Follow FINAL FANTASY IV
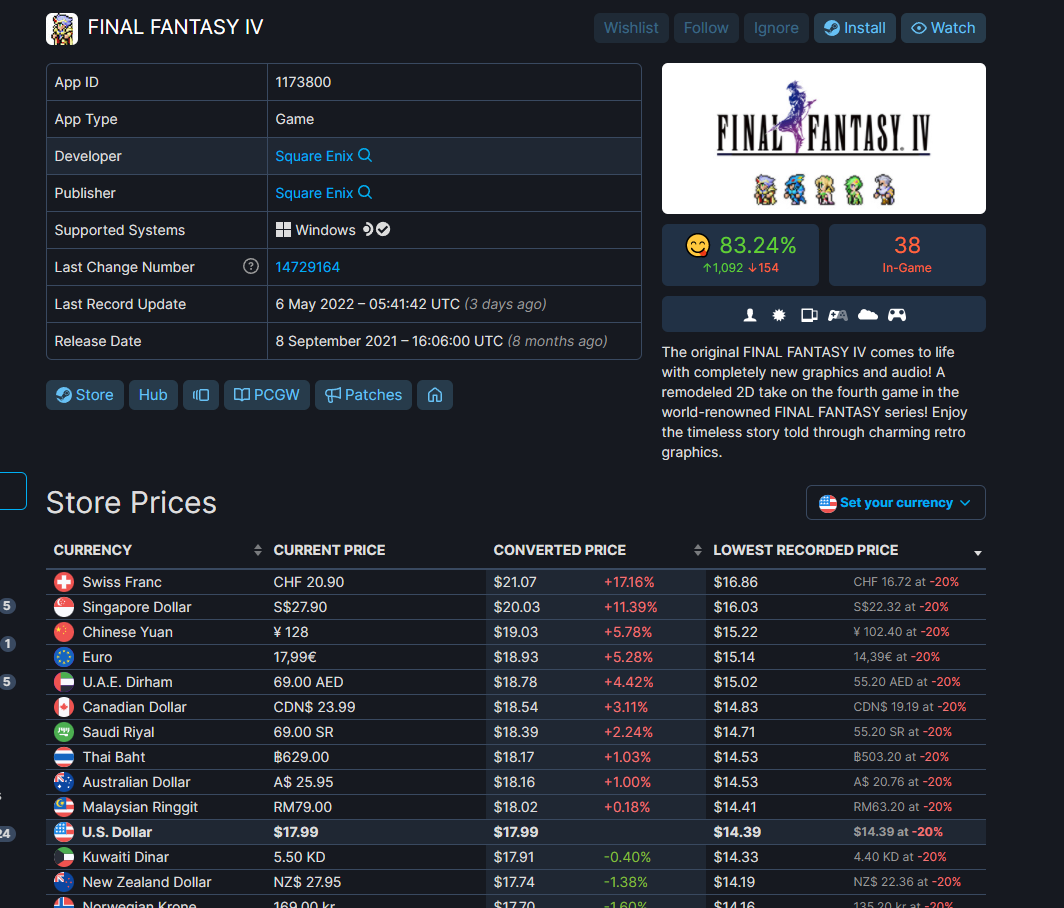Screen dimensions: 1064x908 (706, 28)
